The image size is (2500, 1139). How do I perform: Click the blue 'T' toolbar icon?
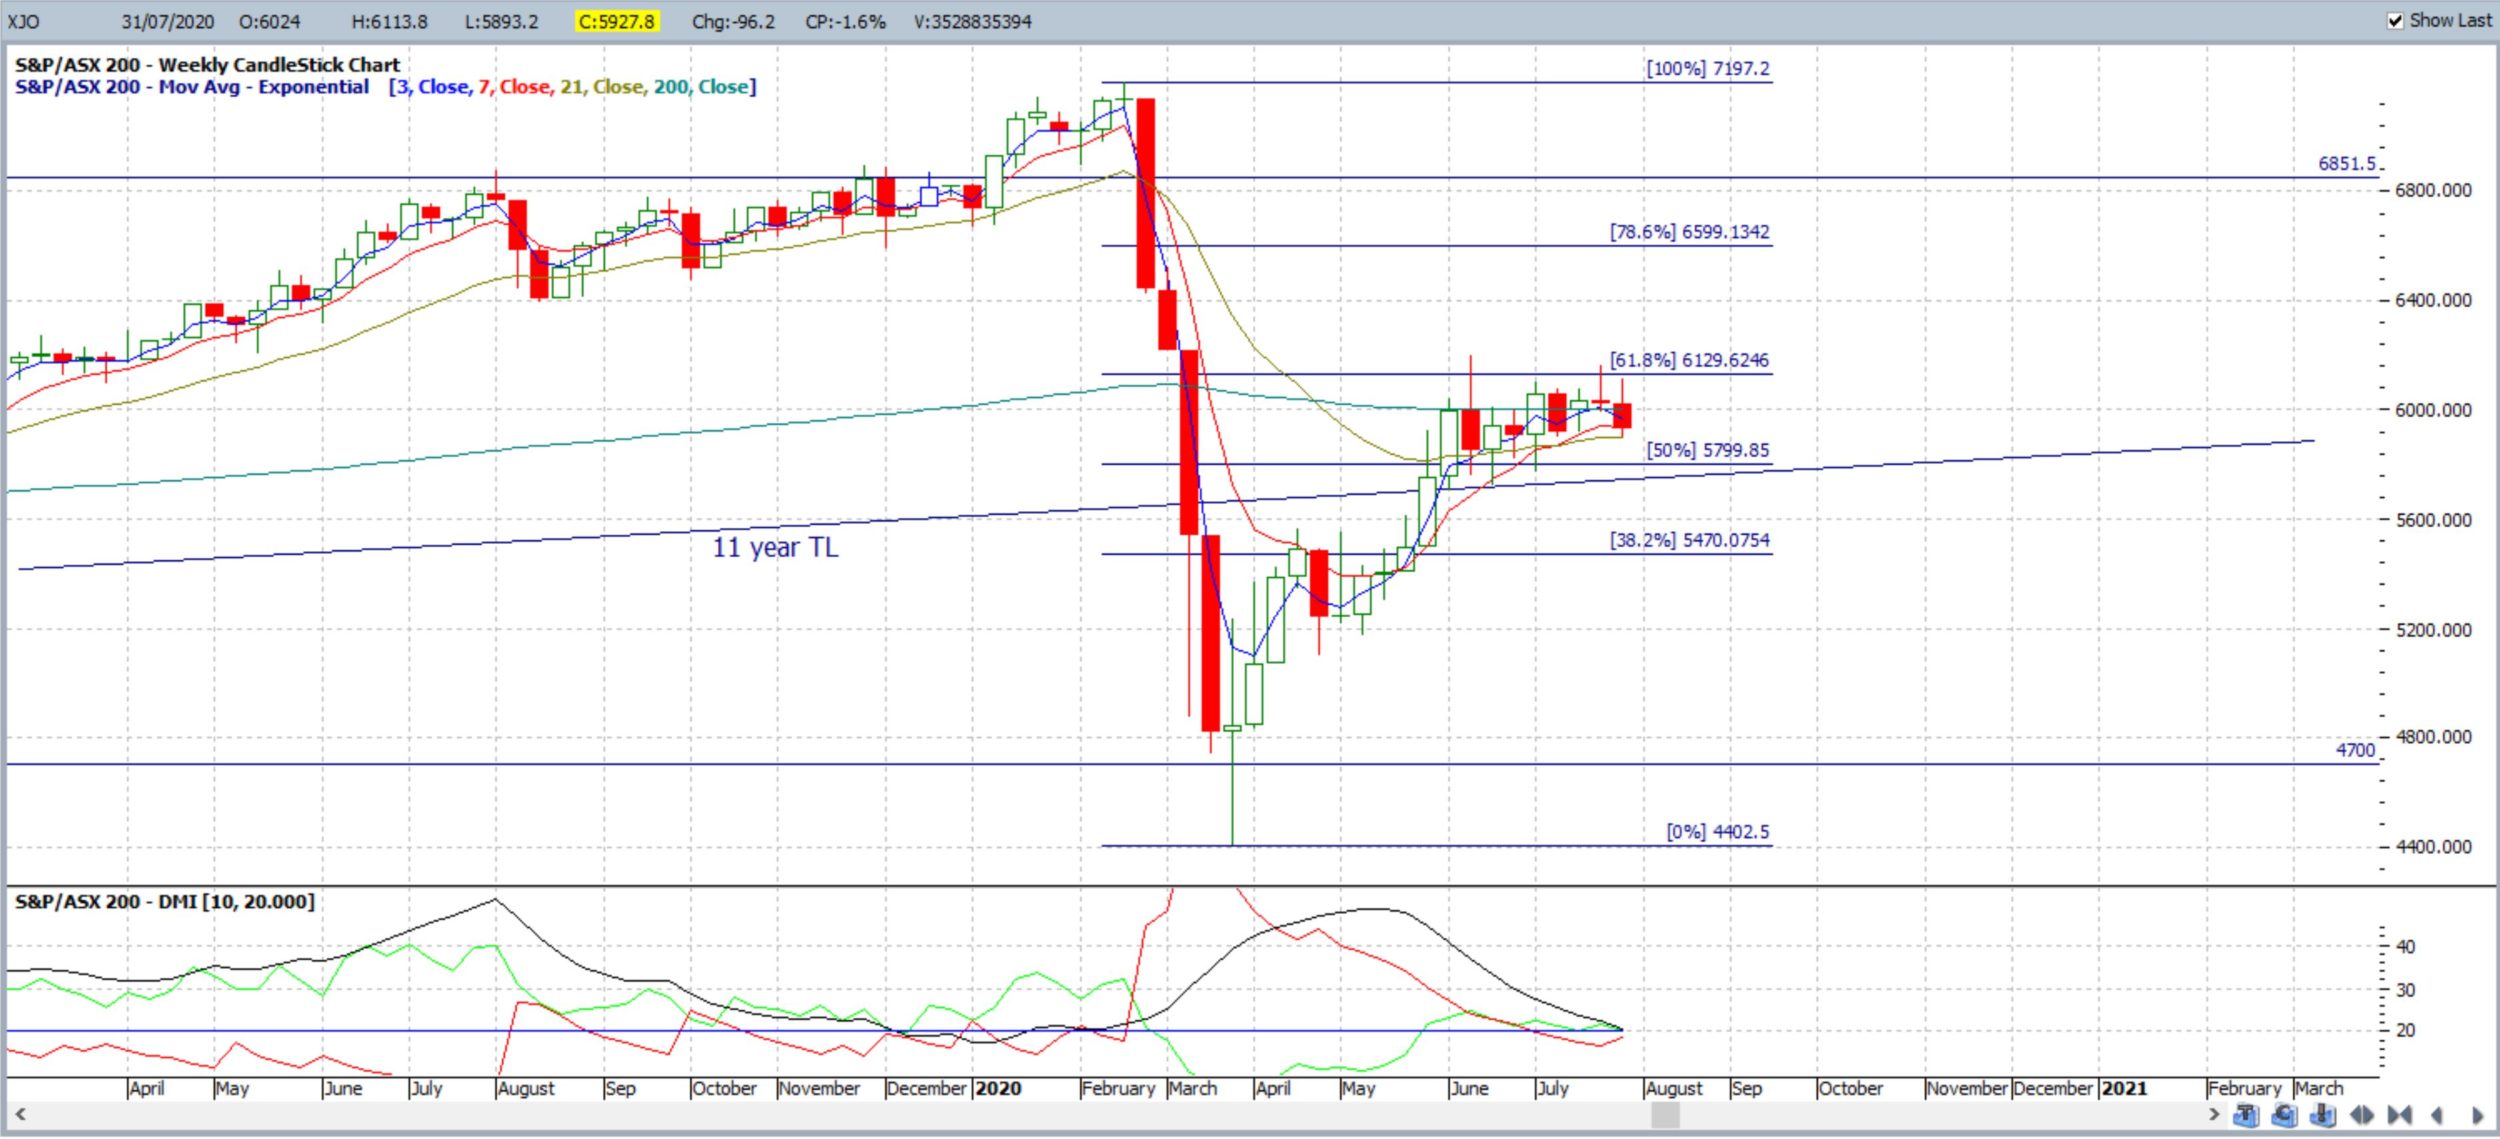pyautogui.click(x=2246, y=1114)
